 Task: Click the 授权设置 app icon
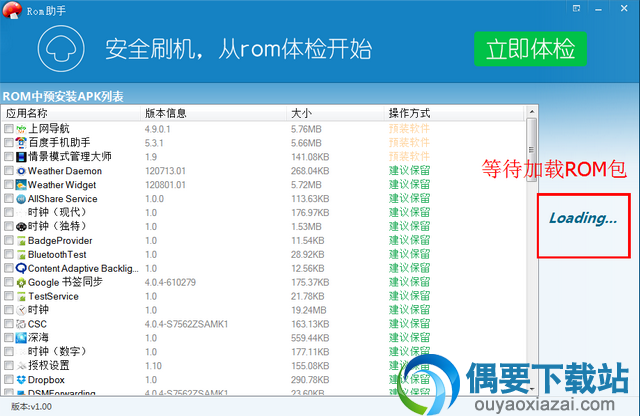[21, 366]
